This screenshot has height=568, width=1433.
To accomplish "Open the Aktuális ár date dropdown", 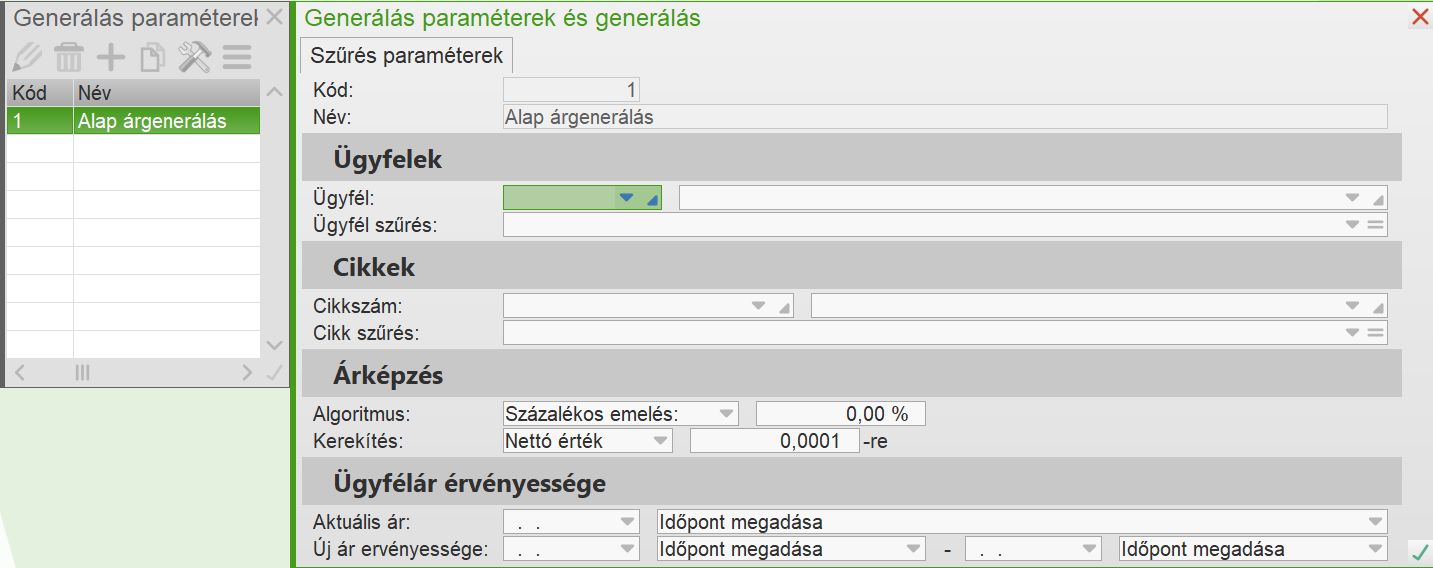I will [x=627, y=521].
